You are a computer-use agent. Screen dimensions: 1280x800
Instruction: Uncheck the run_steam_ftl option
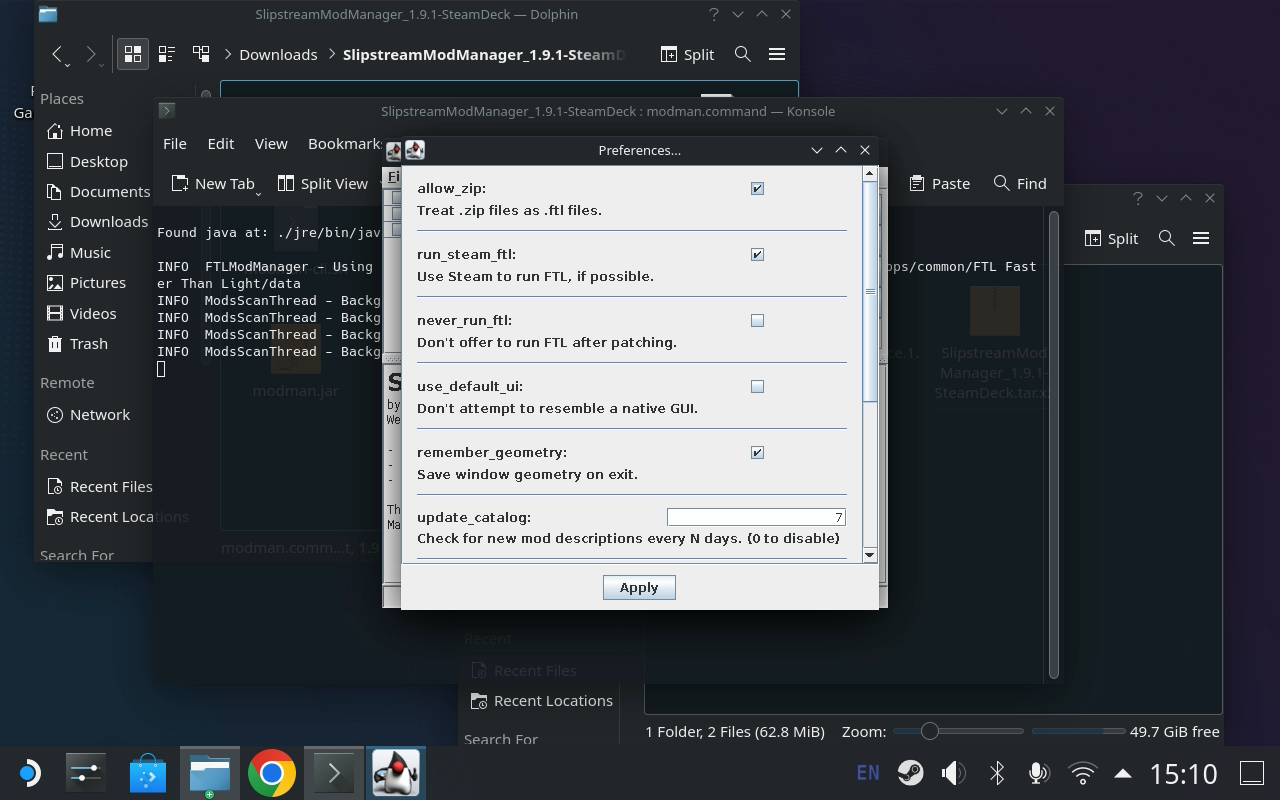click(x=757, y=254)
